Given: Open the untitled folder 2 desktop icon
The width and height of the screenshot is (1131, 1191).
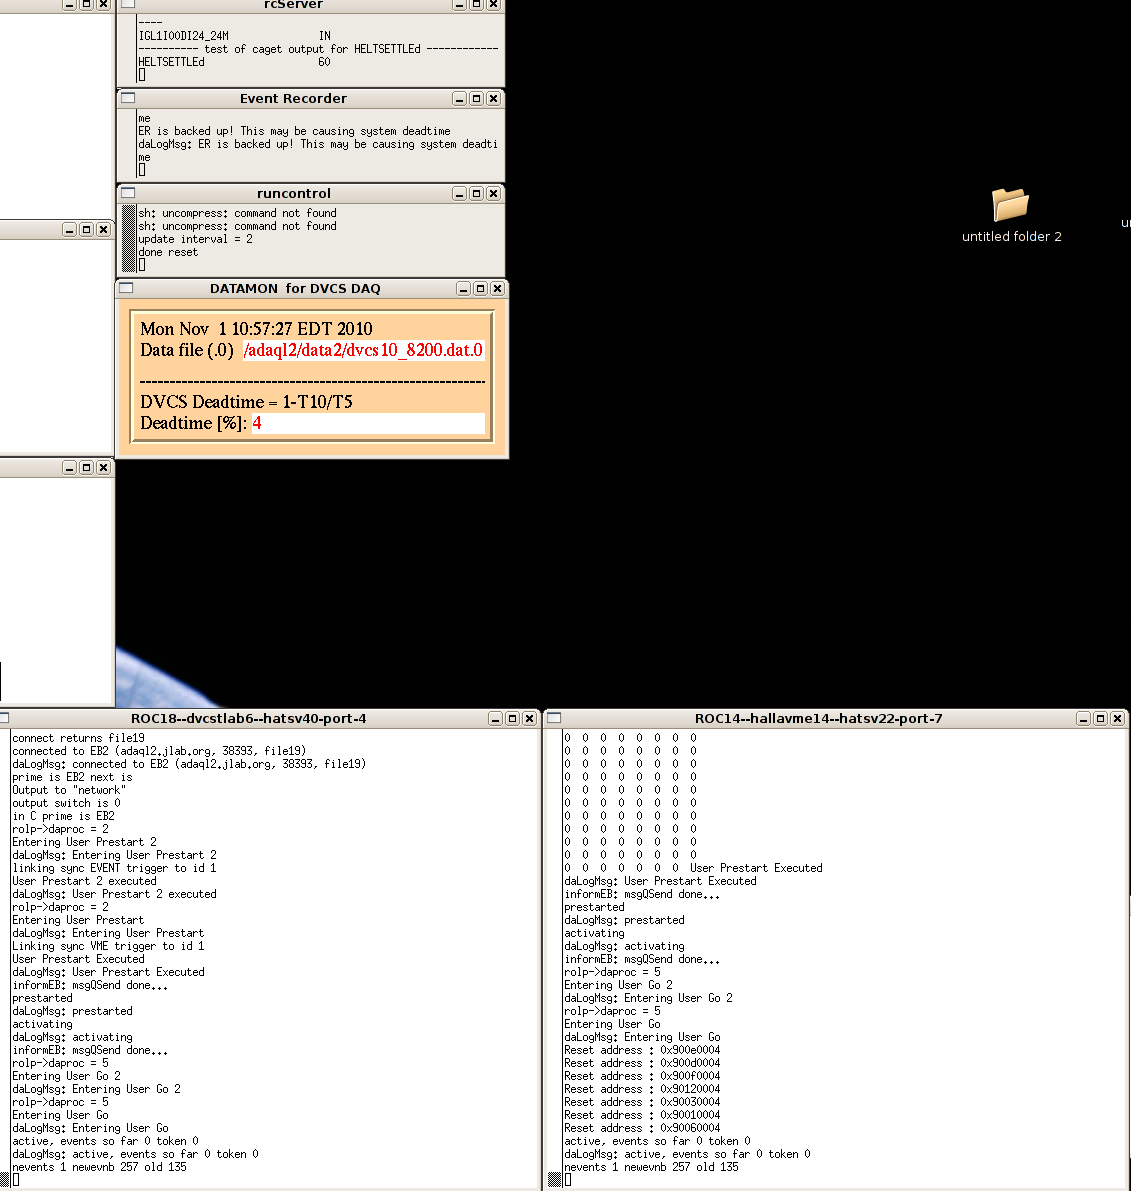Looking at the screenshot, I should coord(1011,216).
